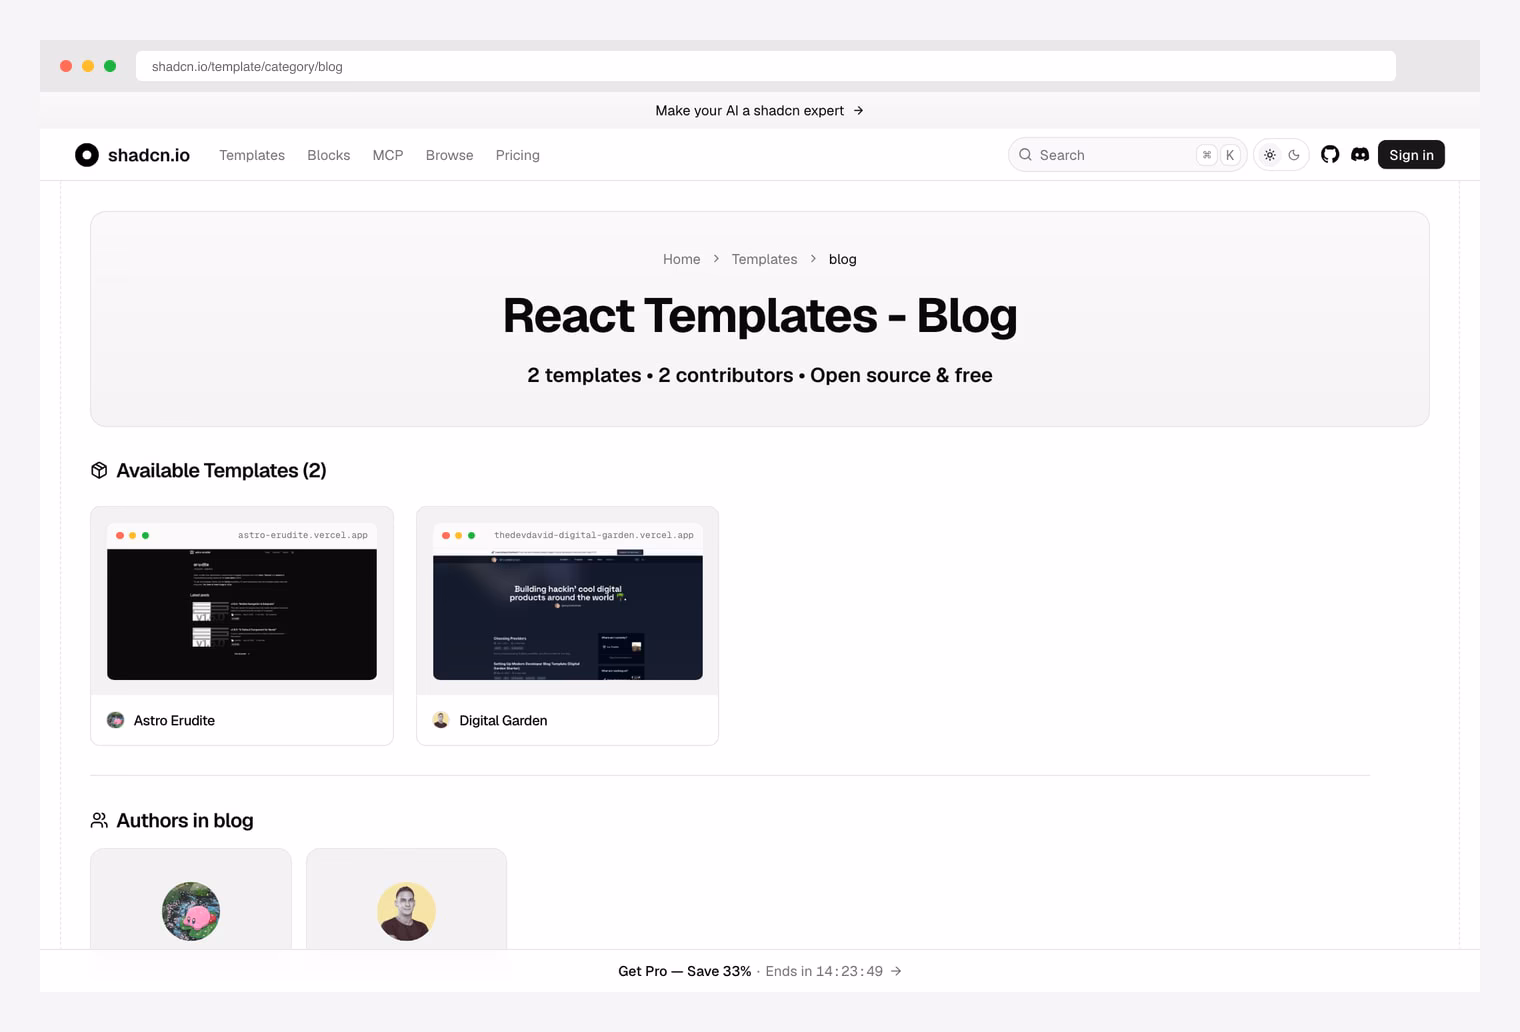Image resolution: width=1520 pixels, height=1032 pixels.
Task: Open the Discord icon link
Action: pyautogui.click(x=1360, y=155)
